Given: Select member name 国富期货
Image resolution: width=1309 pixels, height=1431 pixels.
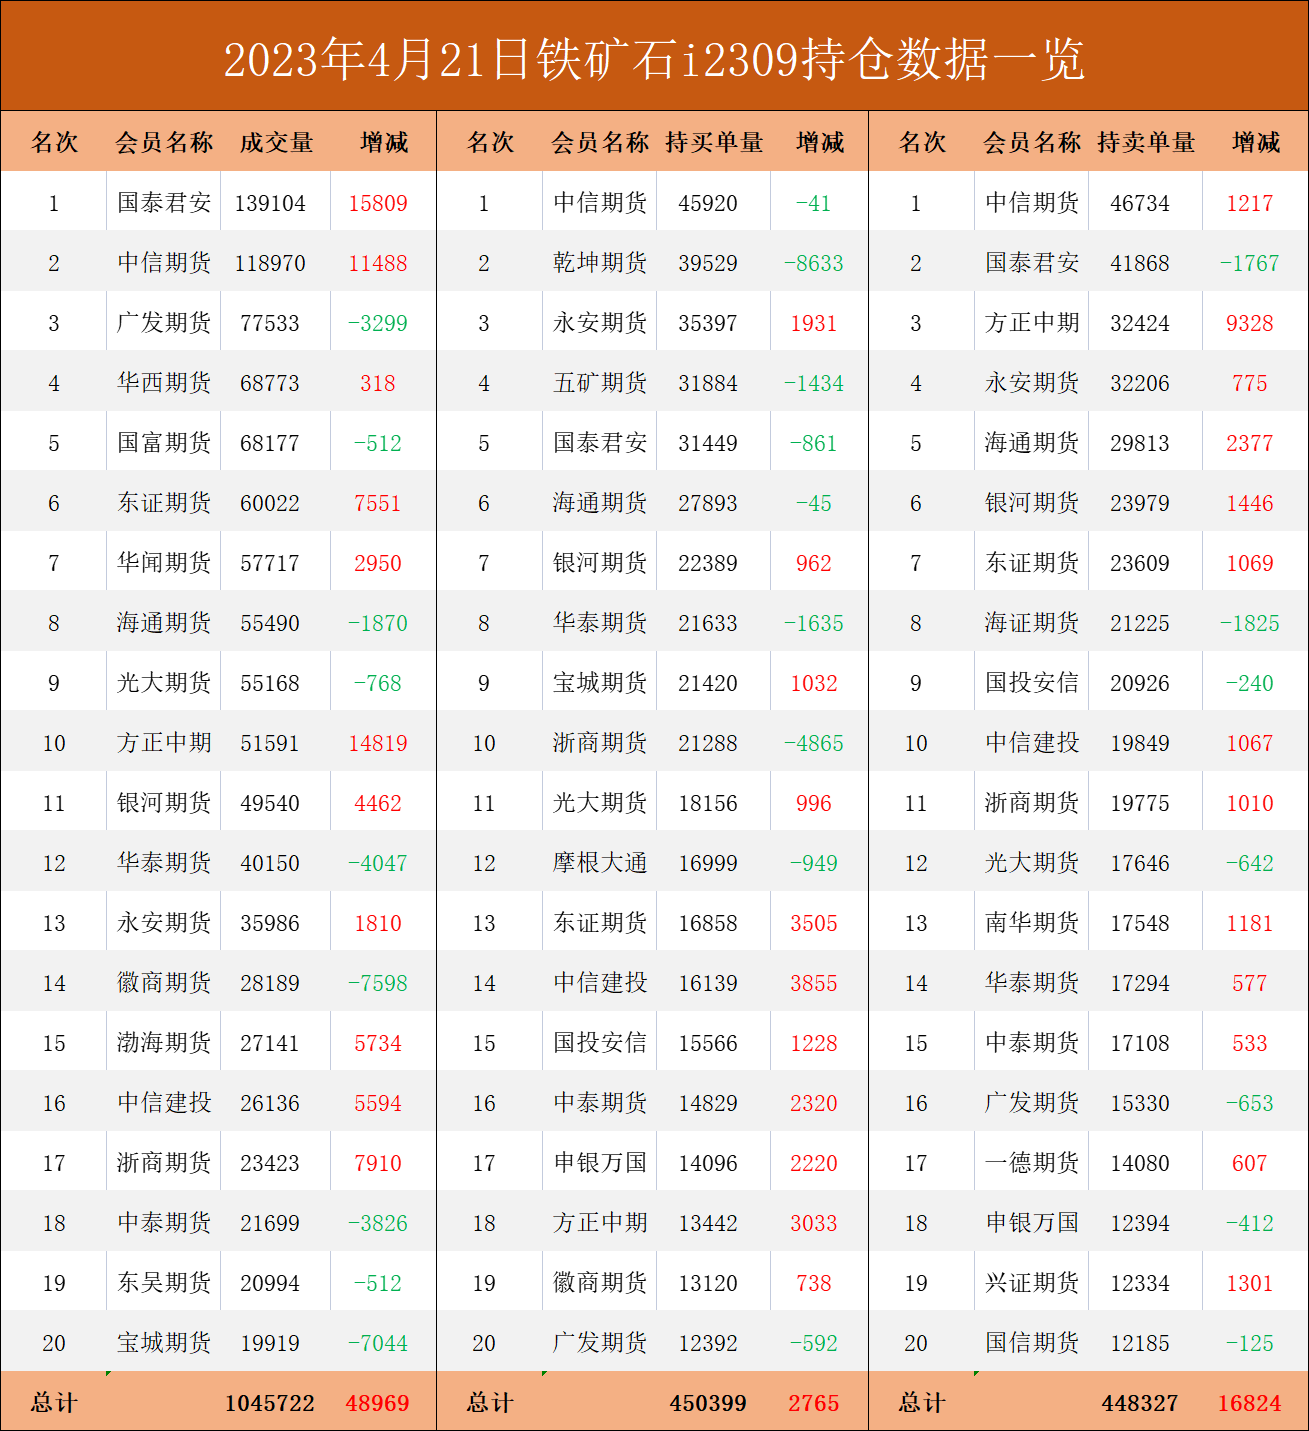Looking at the screenshot, I should point(164,443).
